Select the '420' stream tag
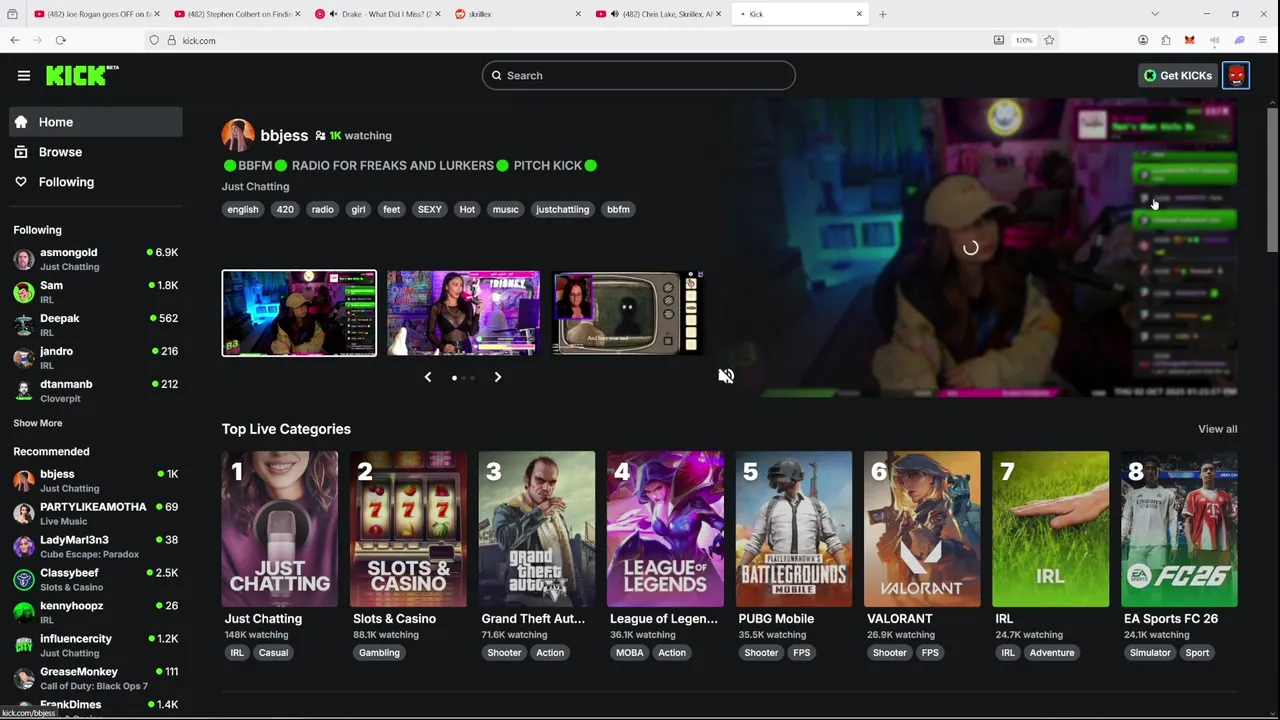Viewport: 1280px width, 720px height. click(285, 209)
